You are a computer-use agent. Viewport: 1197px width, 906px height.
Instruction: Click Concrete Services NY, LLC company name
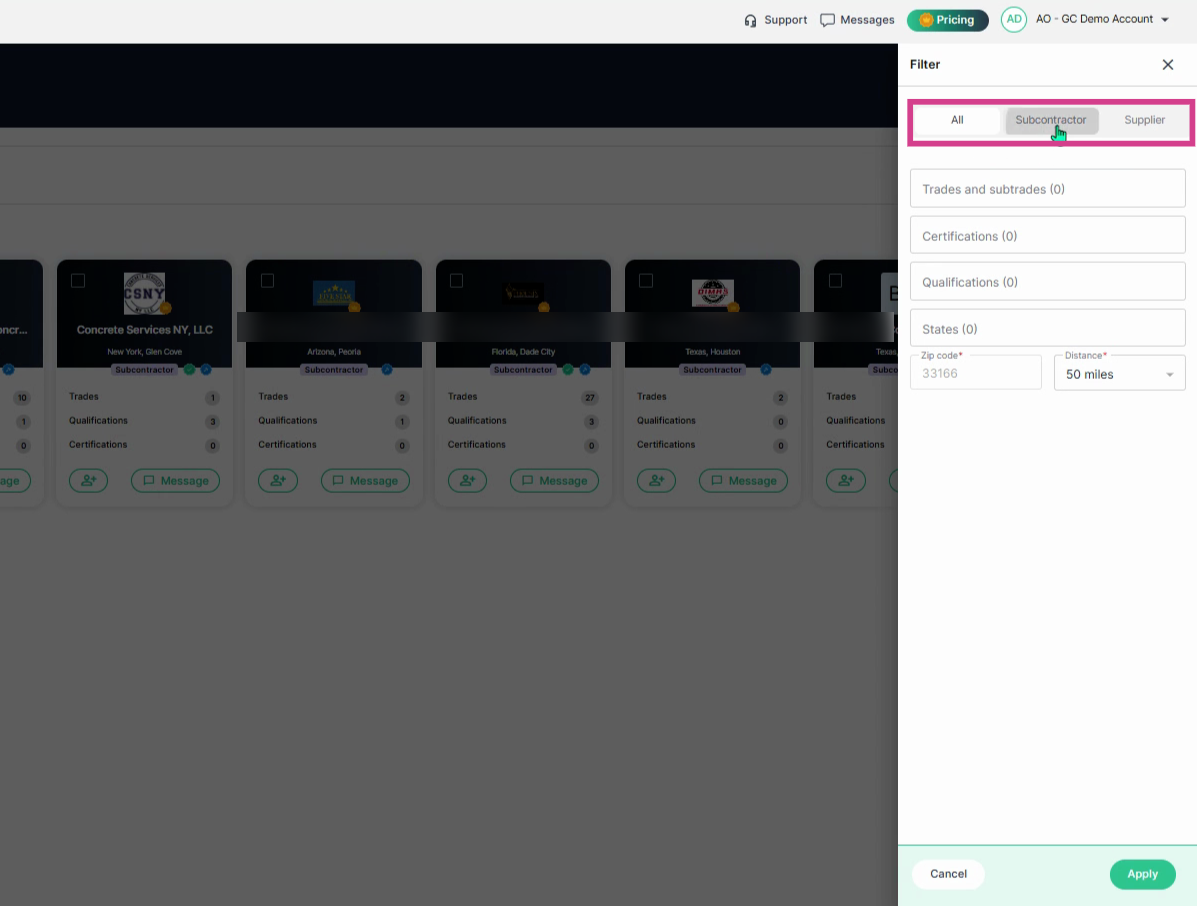point(144,330)
